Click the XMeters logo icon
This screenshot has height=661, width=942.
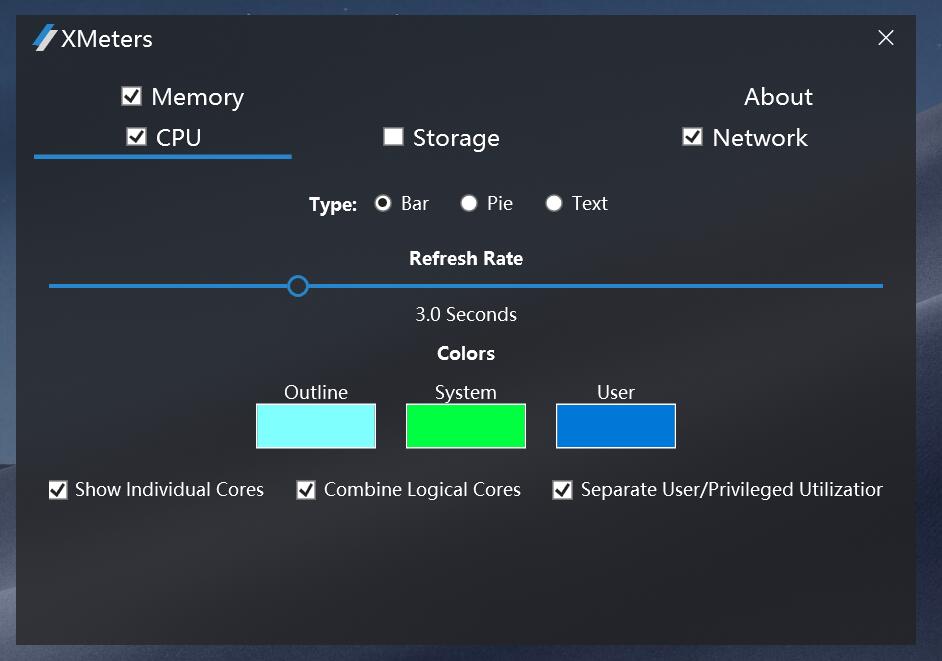pyautogui.click(x=45, y=39)
